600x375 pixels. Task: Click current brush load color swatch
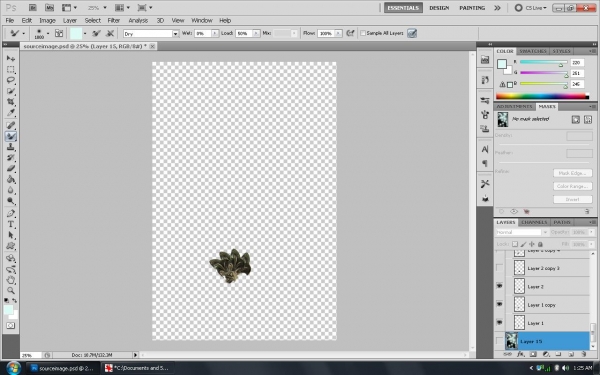[75, 33]
